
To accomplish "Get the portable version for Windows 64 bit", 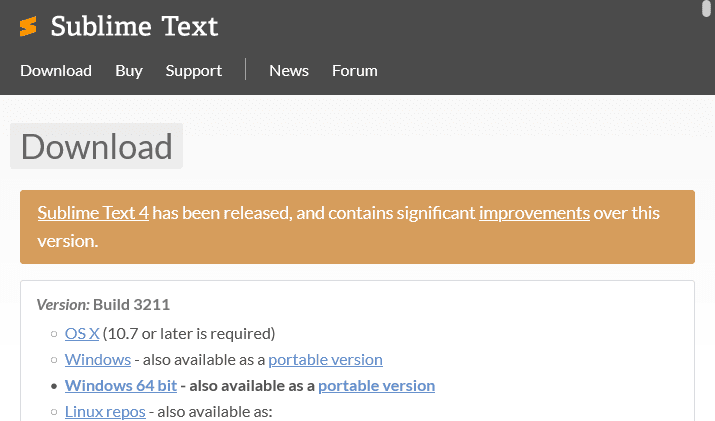I will (x=376, y=385).
